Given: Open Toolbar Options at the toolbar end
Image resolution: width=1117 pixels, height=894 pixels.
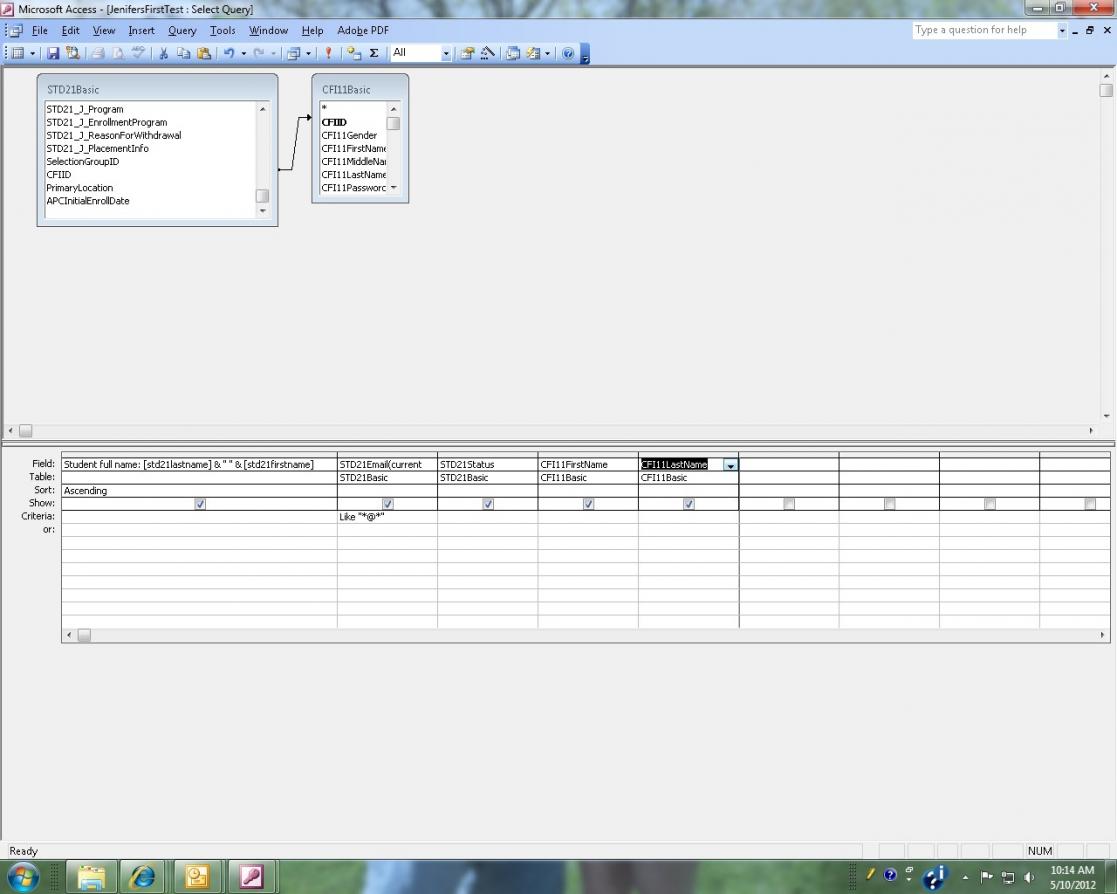Looking at the screenshot, I should (x=585, y=54).
